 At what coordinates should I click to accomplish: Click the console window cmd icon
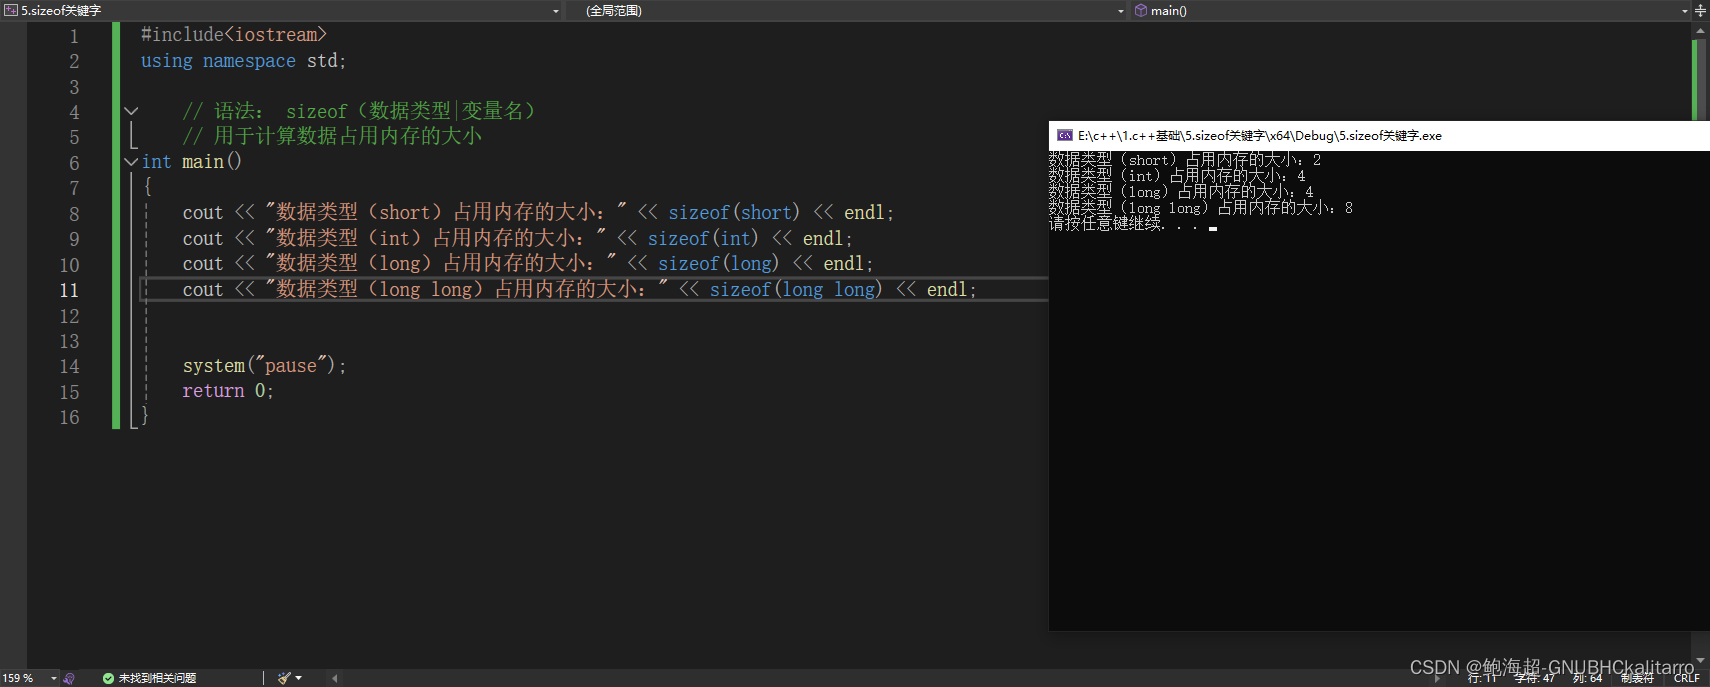[1065, 136]
